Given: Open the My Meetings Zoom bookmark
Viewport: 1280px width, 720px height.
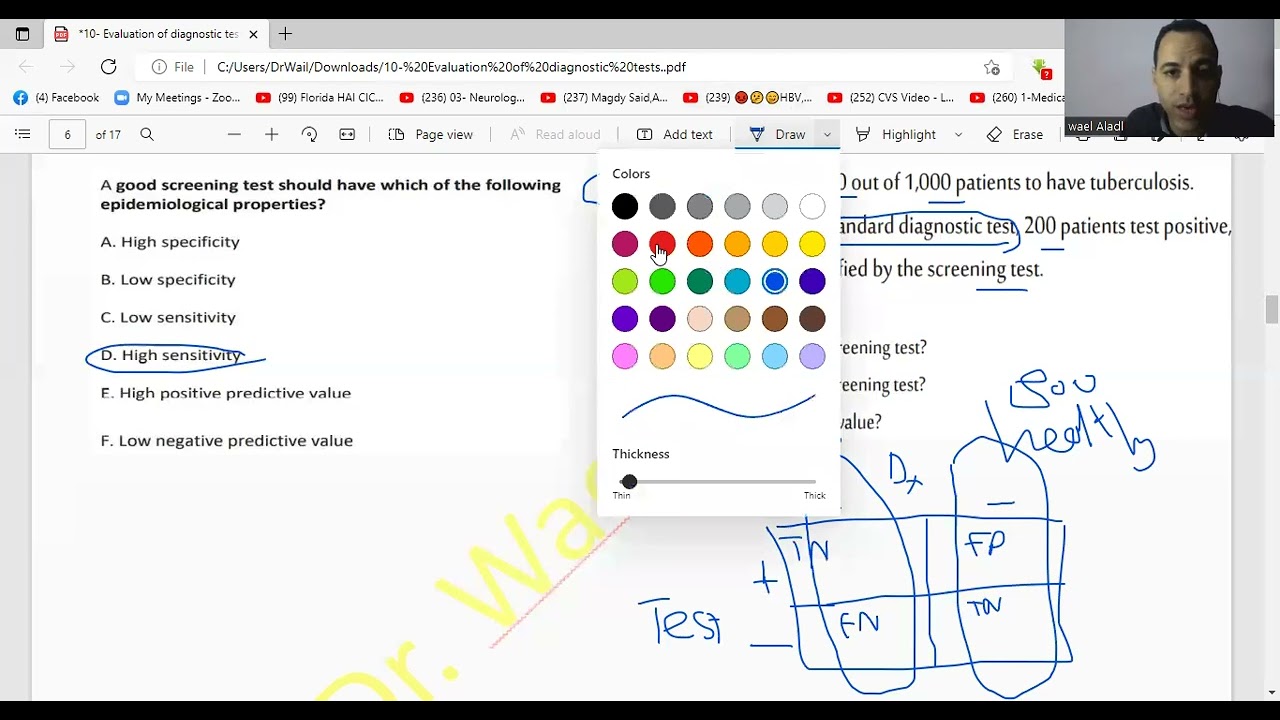Looking at the screenshot, I should [178, 98].
